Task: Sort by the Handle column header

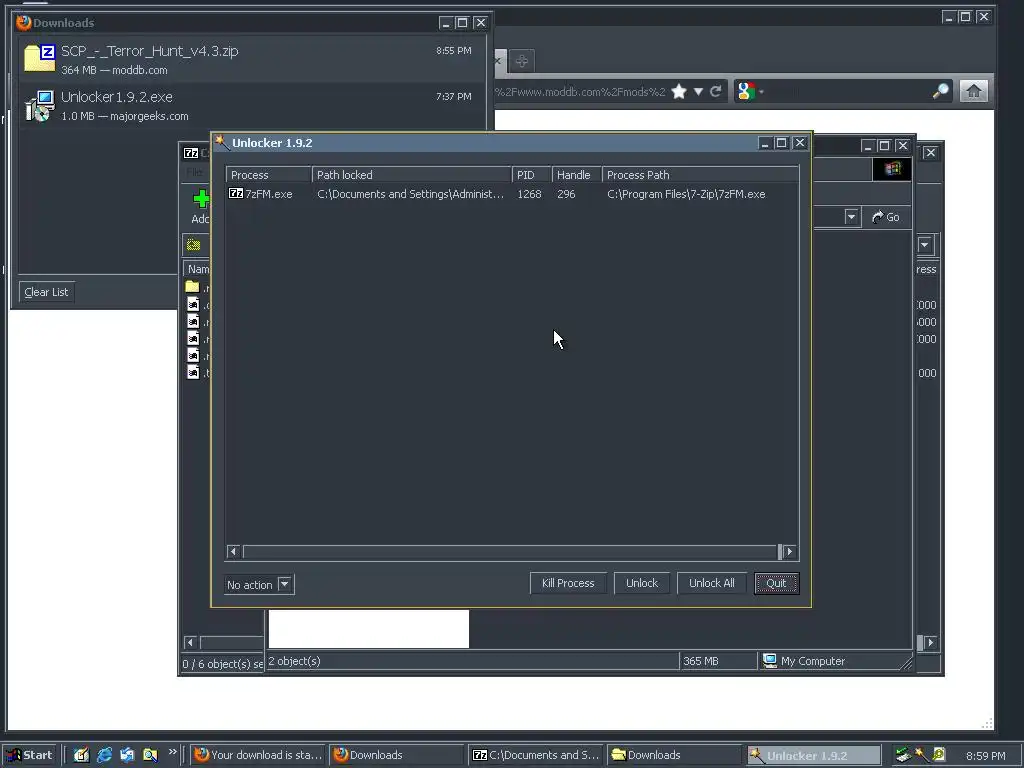Action: coord(577,175)
